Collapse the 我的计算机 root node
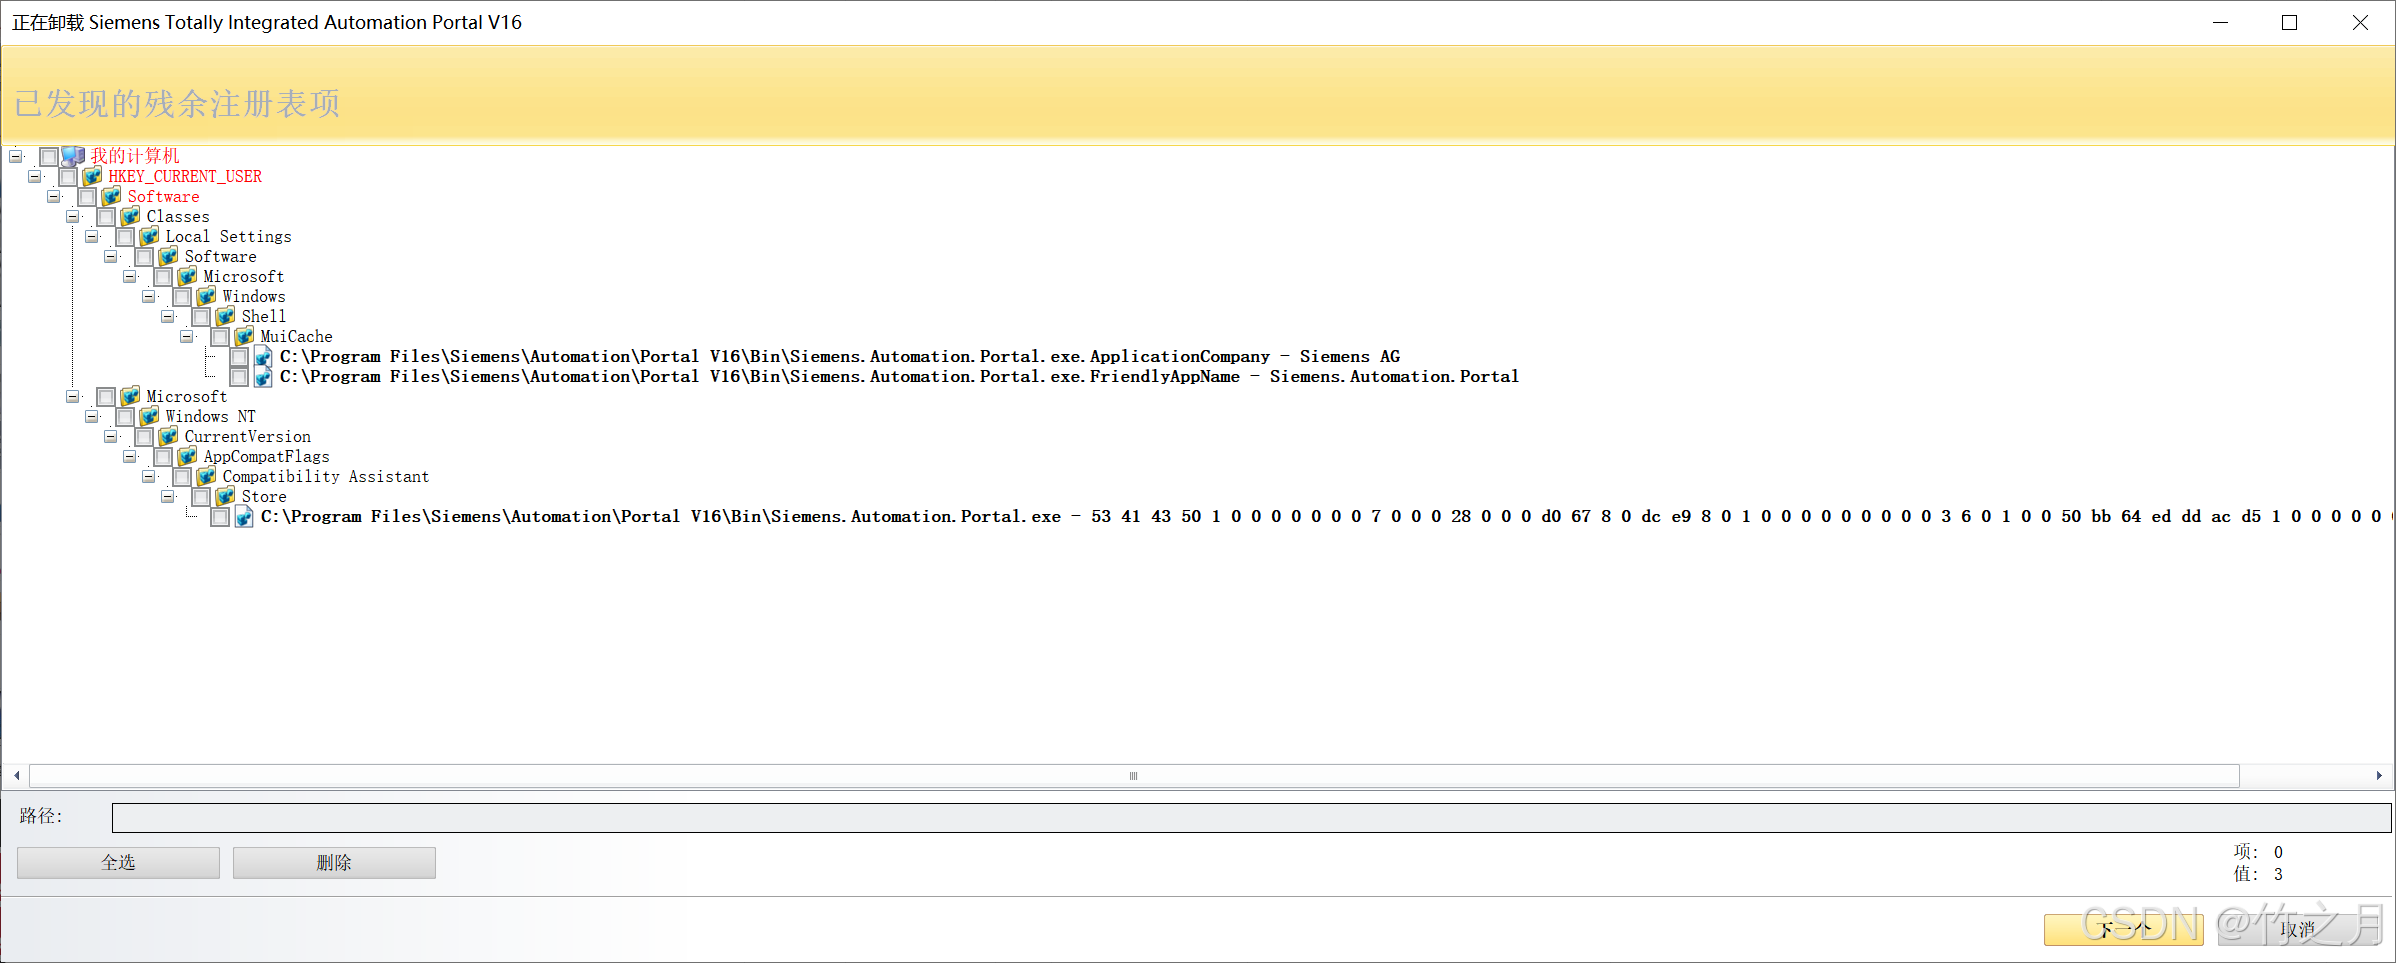 [15, 156]
